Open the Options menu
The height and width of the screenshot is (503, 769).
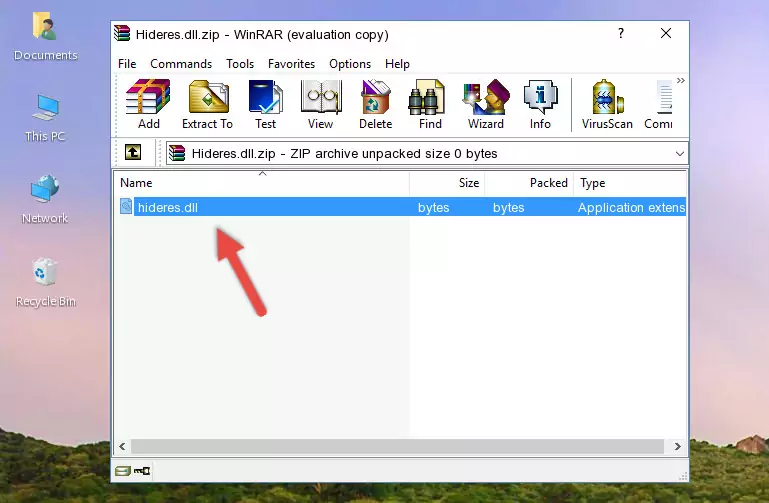[350, 64]
